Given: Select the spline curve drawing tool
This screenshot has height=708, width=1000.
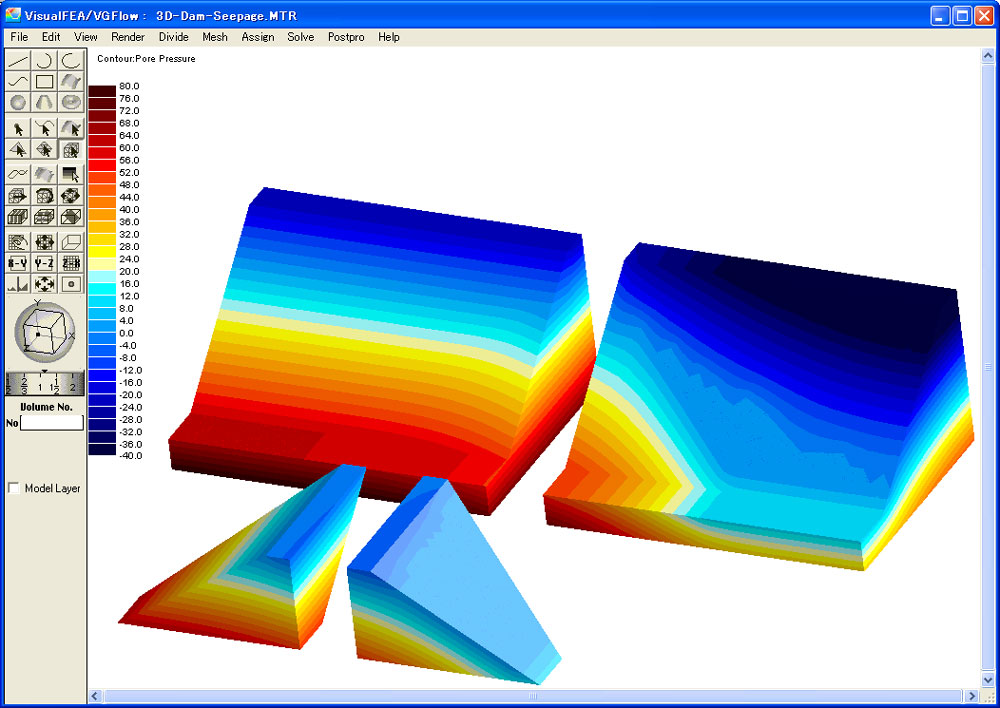Looking at the screenshot, I should click(18, 81).
